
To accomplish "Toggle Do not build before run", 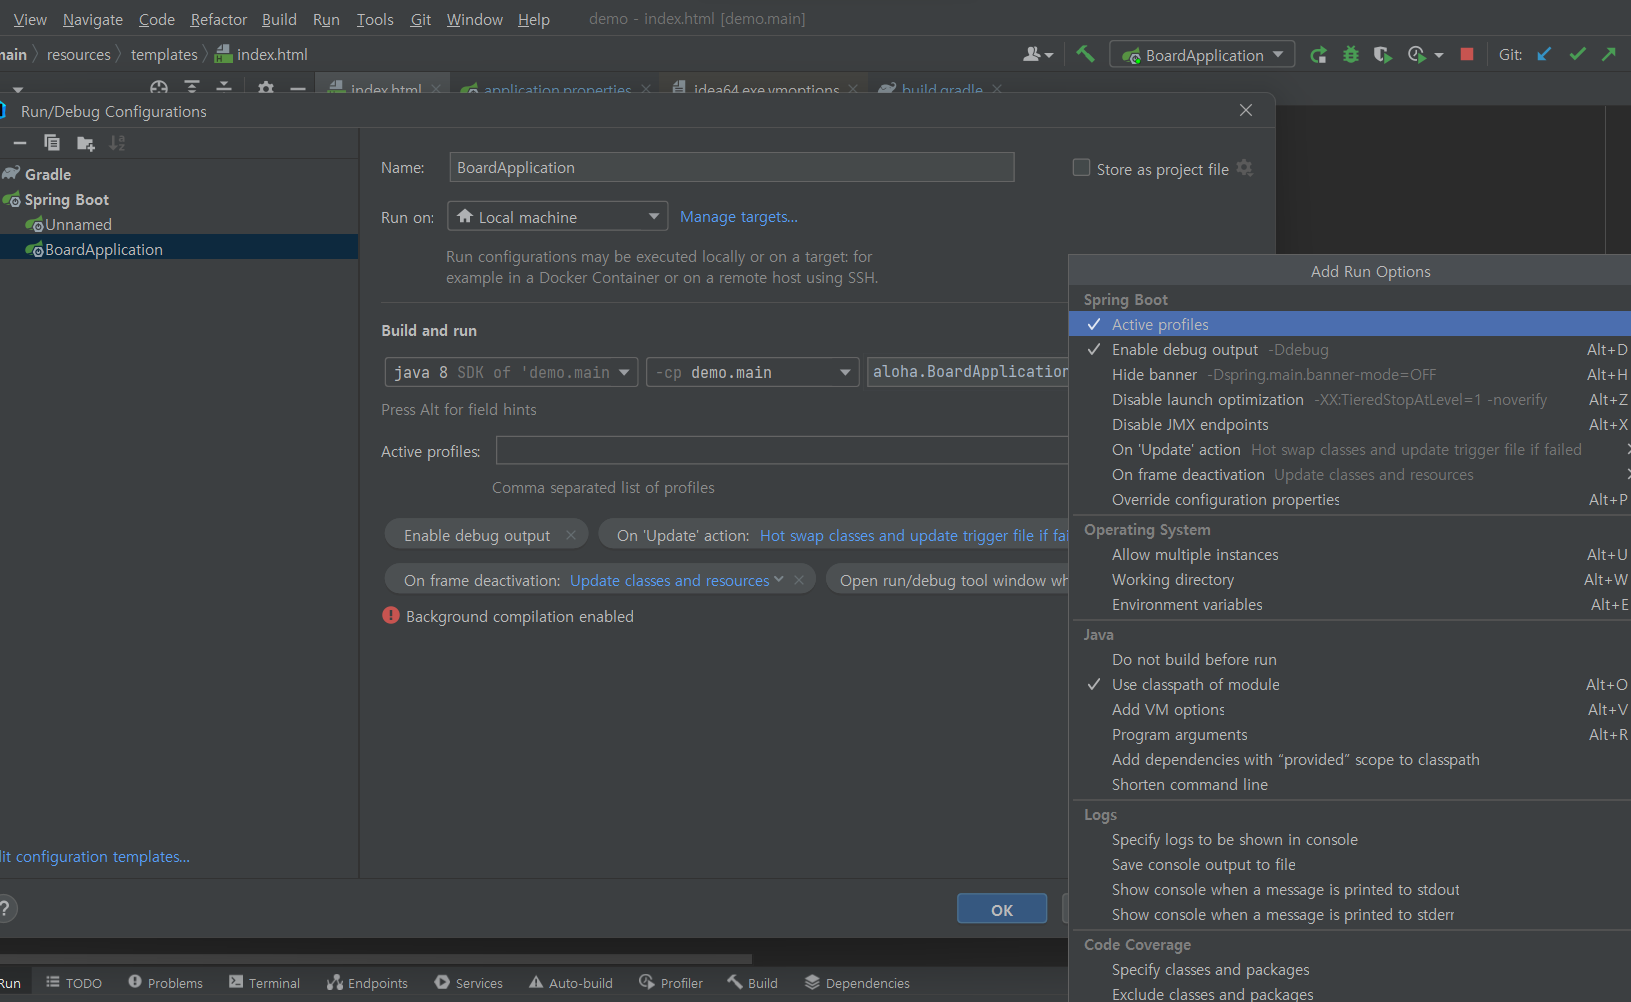I will (x=1350, y=659).
